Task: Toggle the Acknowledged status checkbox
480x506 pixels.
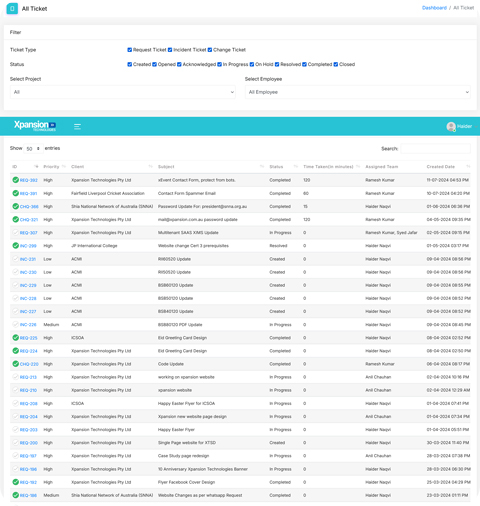Action: 179,64
